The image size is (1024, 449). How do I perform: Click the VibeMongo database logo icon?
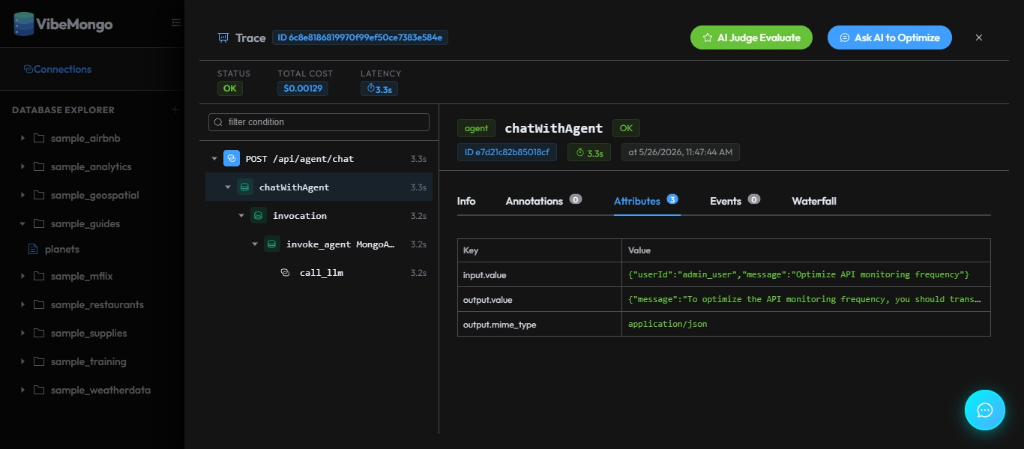coord(24,24)
